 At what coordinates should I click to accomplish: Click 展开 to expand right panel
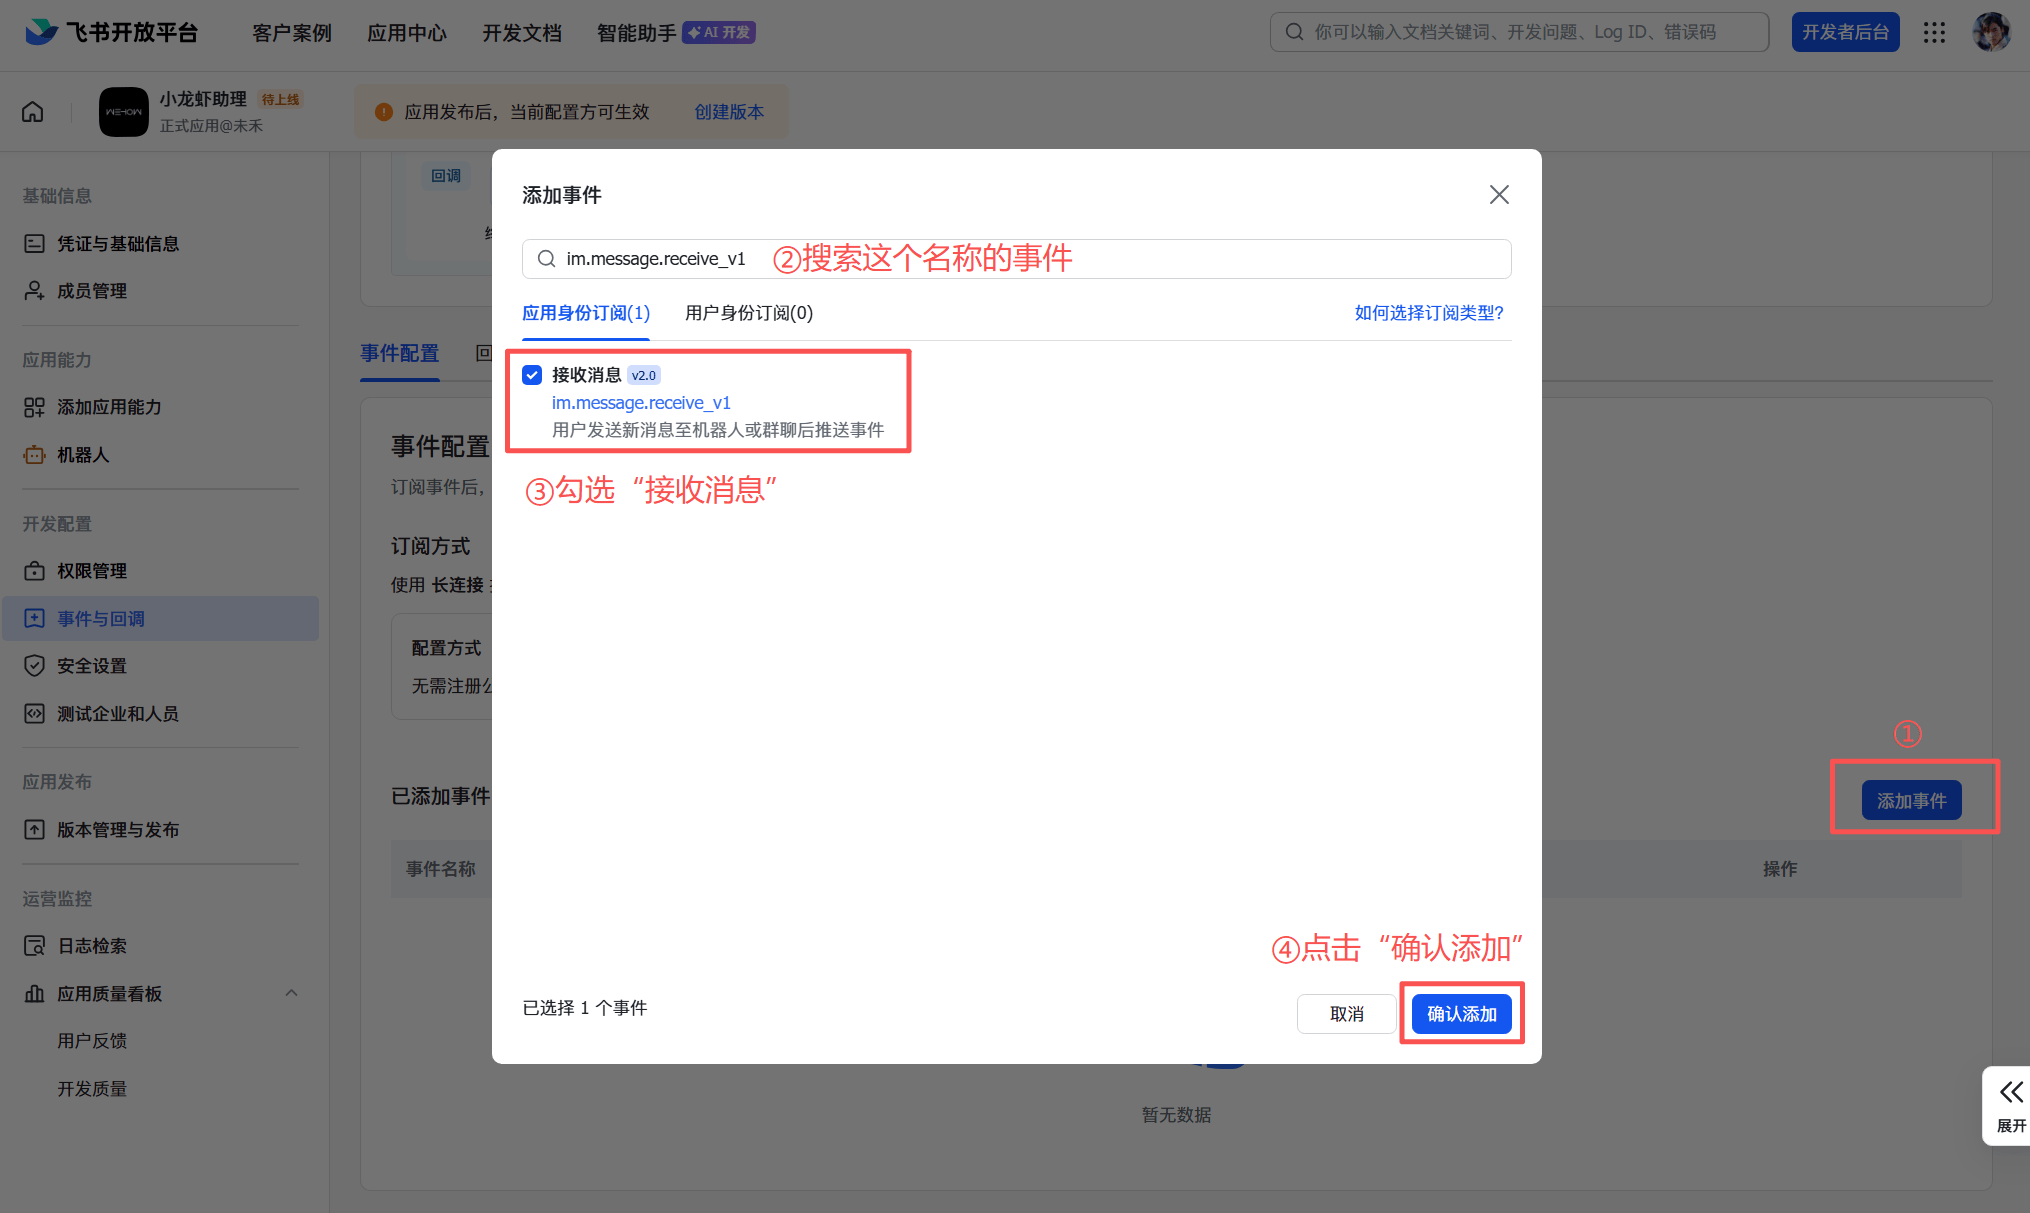(x=2009, y=1105)
